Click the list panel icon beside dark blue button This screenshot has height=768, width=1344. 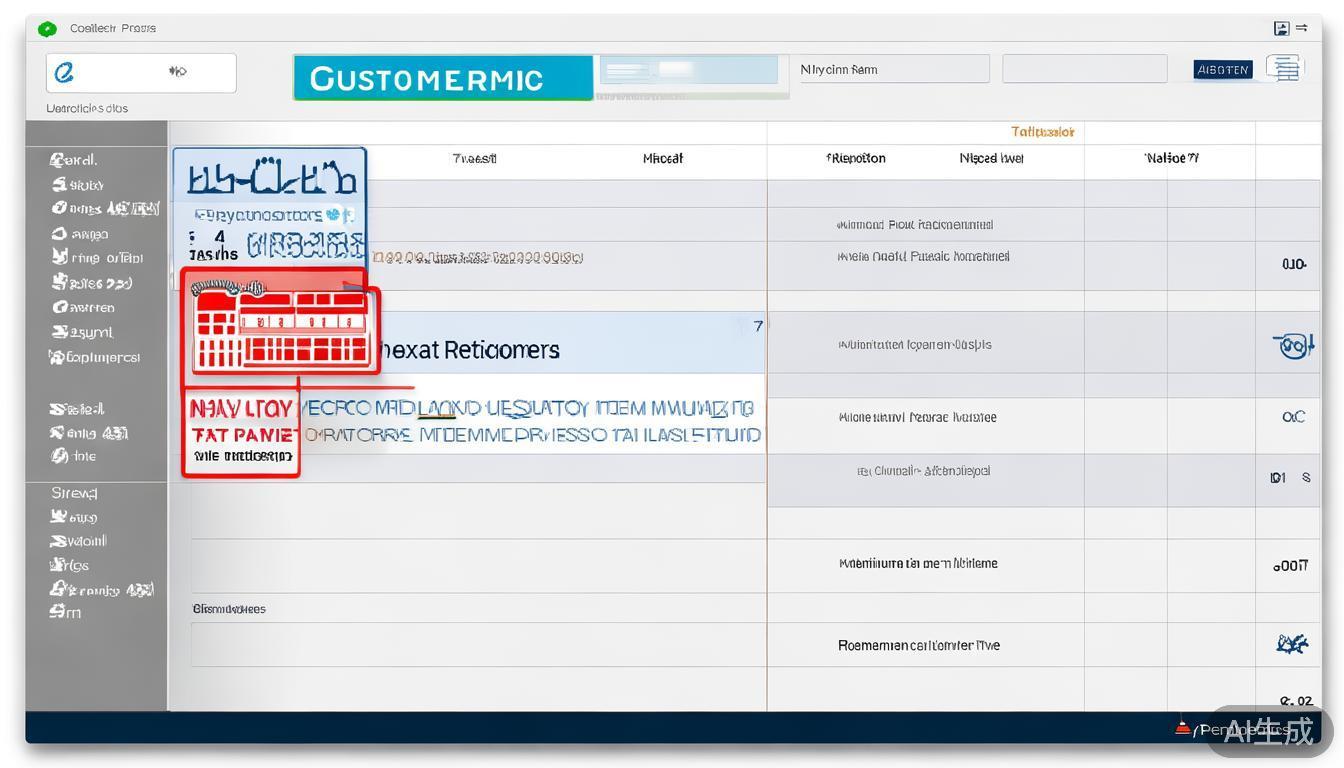(1285, 68)
